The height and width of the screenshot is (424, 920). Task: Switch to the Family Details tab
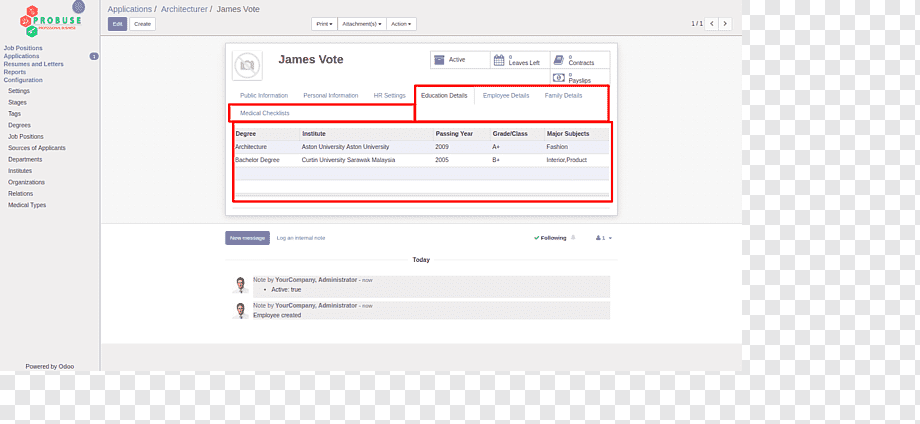tap(563, 96)
